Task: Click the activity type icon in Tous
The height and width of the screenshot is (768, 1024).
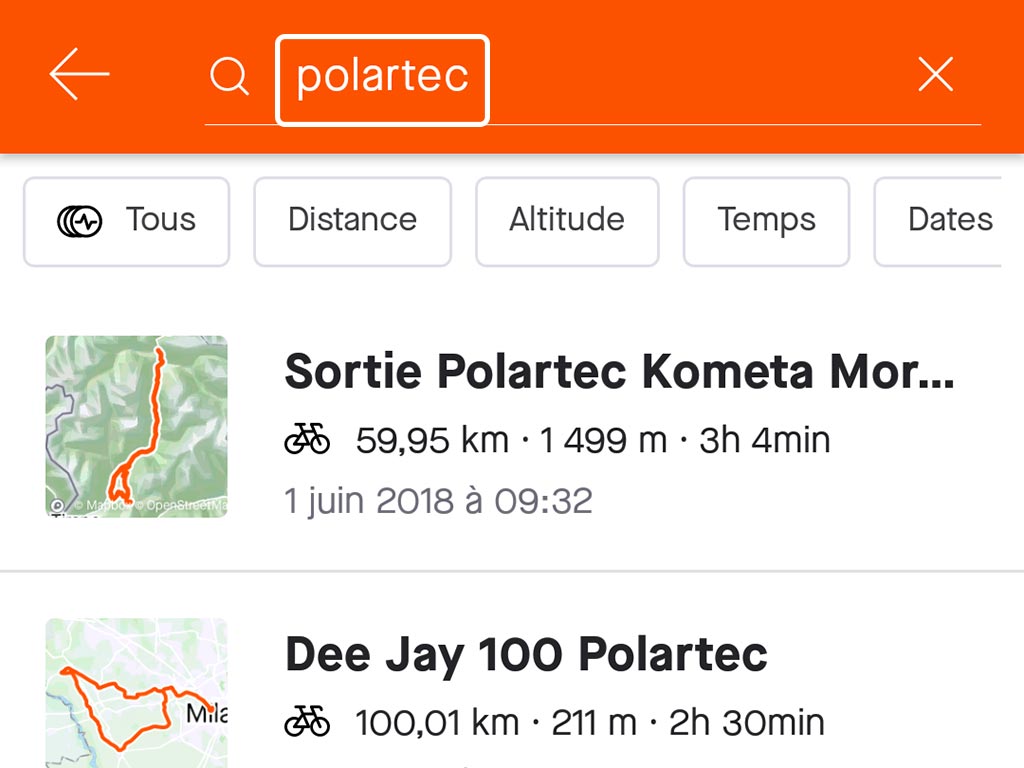Action: (80, 221)
